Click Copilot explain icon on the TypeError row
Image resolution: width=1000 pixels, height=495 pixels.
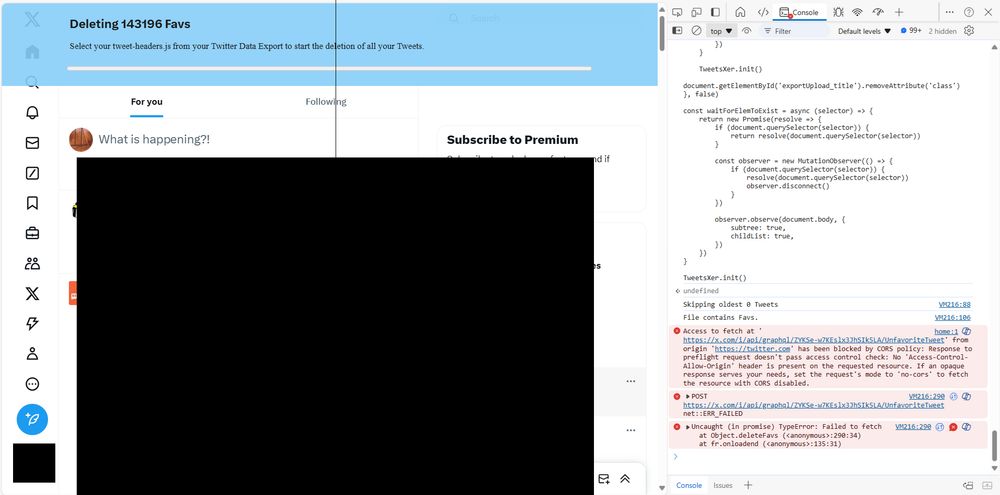(966, 427)
